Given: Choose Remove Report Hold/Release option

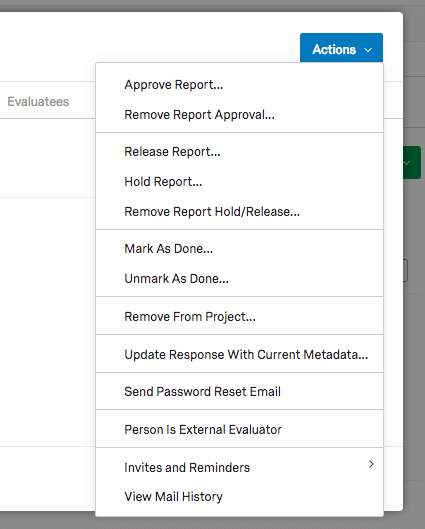Looking at the screenshot, I should pos(239,212).
